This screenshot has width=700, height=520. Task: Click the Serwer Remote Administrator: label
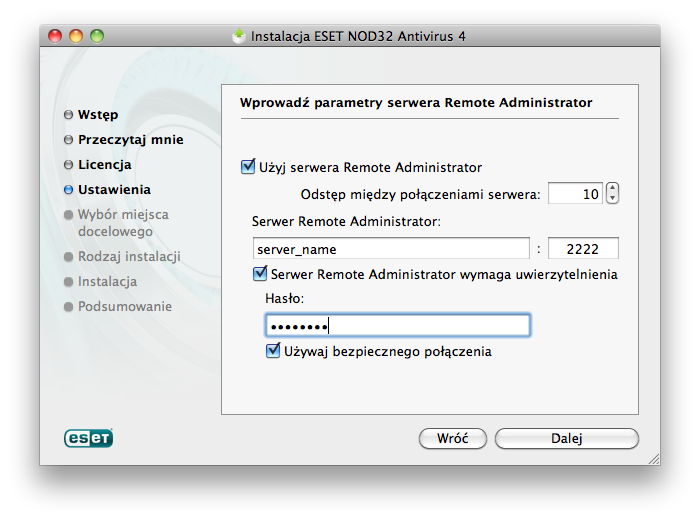(x=346, y=221)
